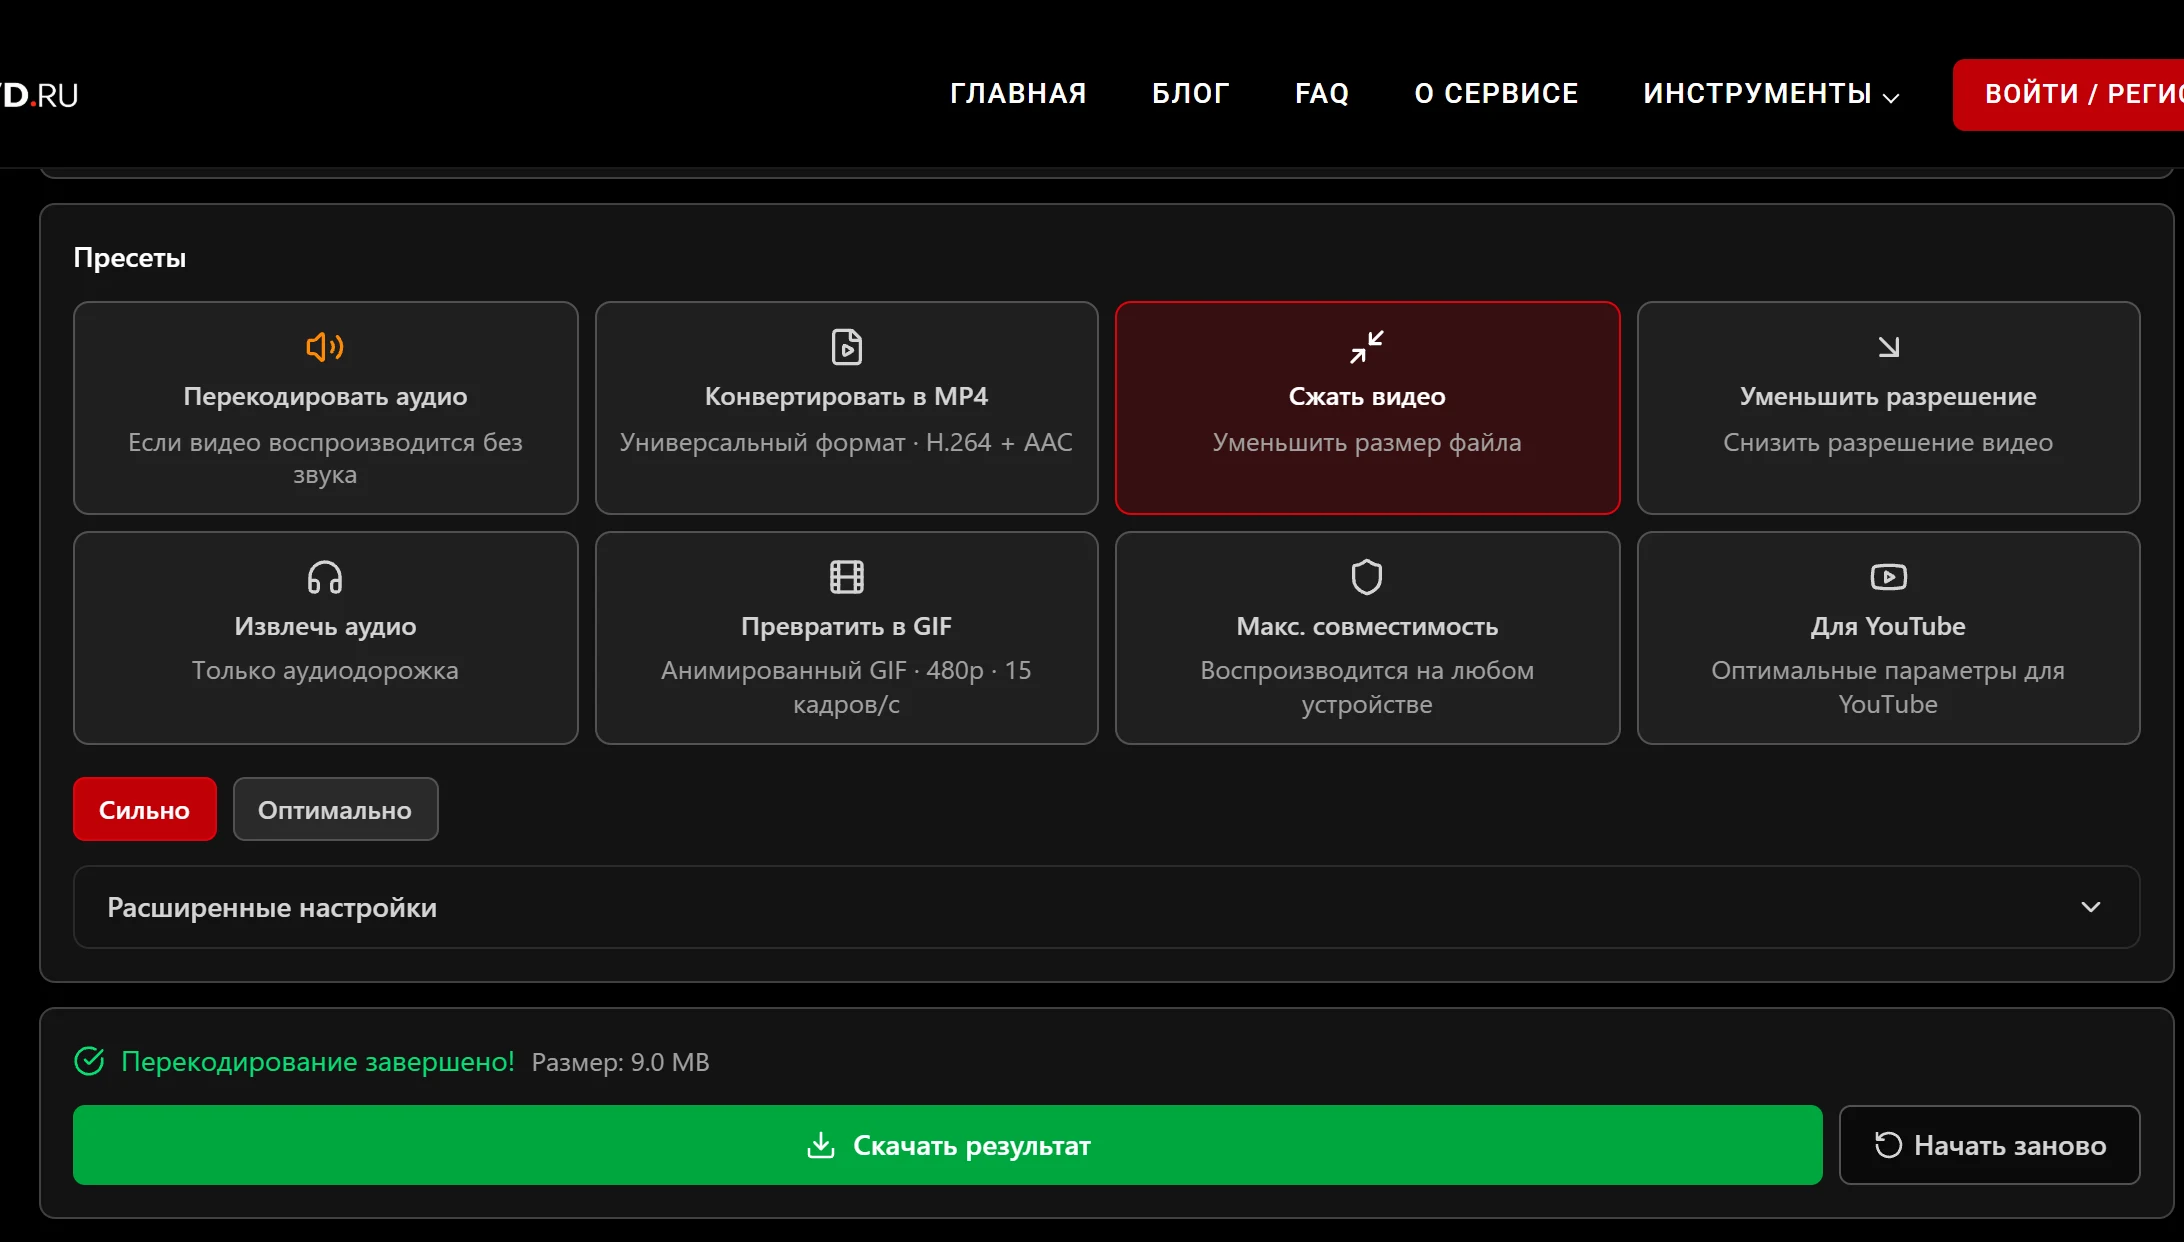Click the Перекодирование завершено! status message
The height and width of the screenshot is (1242, 2184).
click(x=318, y=1061)
